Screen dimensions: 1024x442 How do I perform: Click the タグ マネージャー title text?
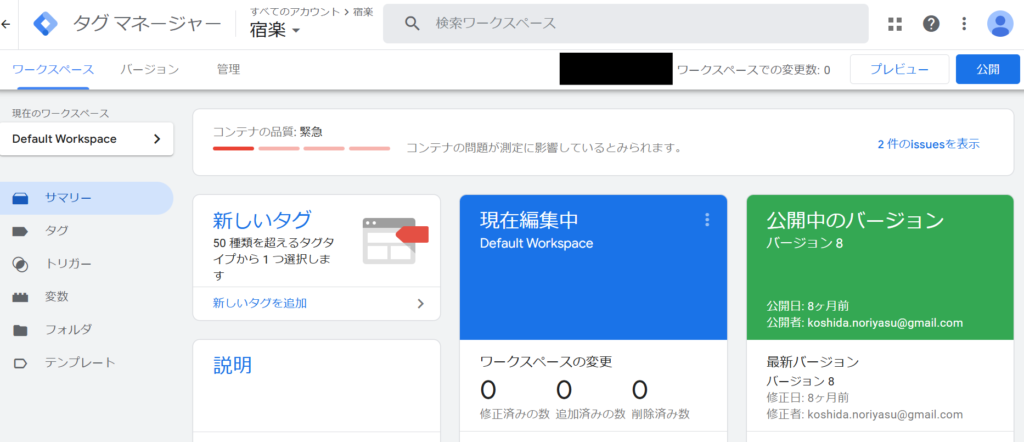click(147, 24)
